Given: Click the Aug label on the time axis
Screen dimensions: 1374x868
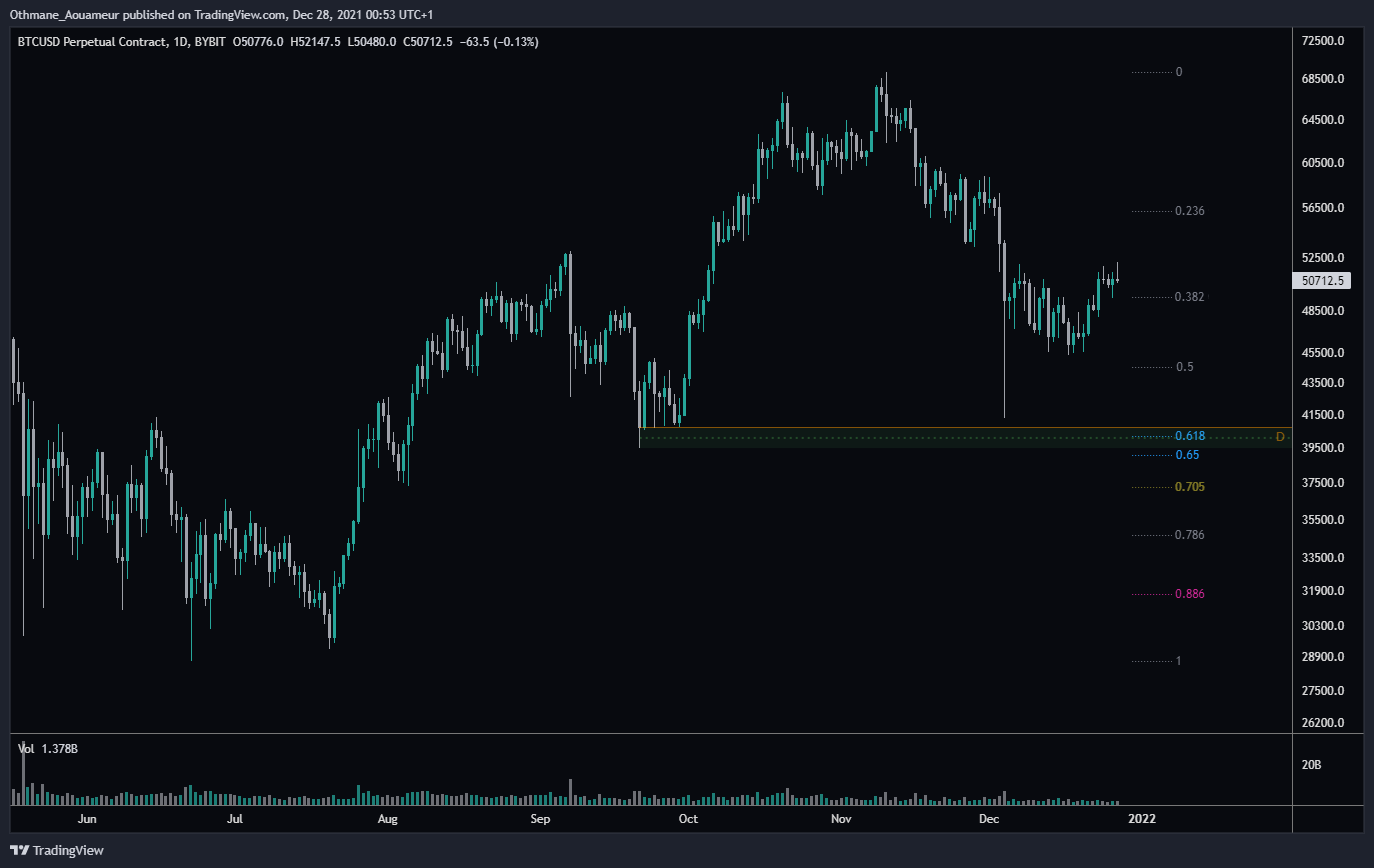Looking at the screenshot, I should (x=388, y=819).
